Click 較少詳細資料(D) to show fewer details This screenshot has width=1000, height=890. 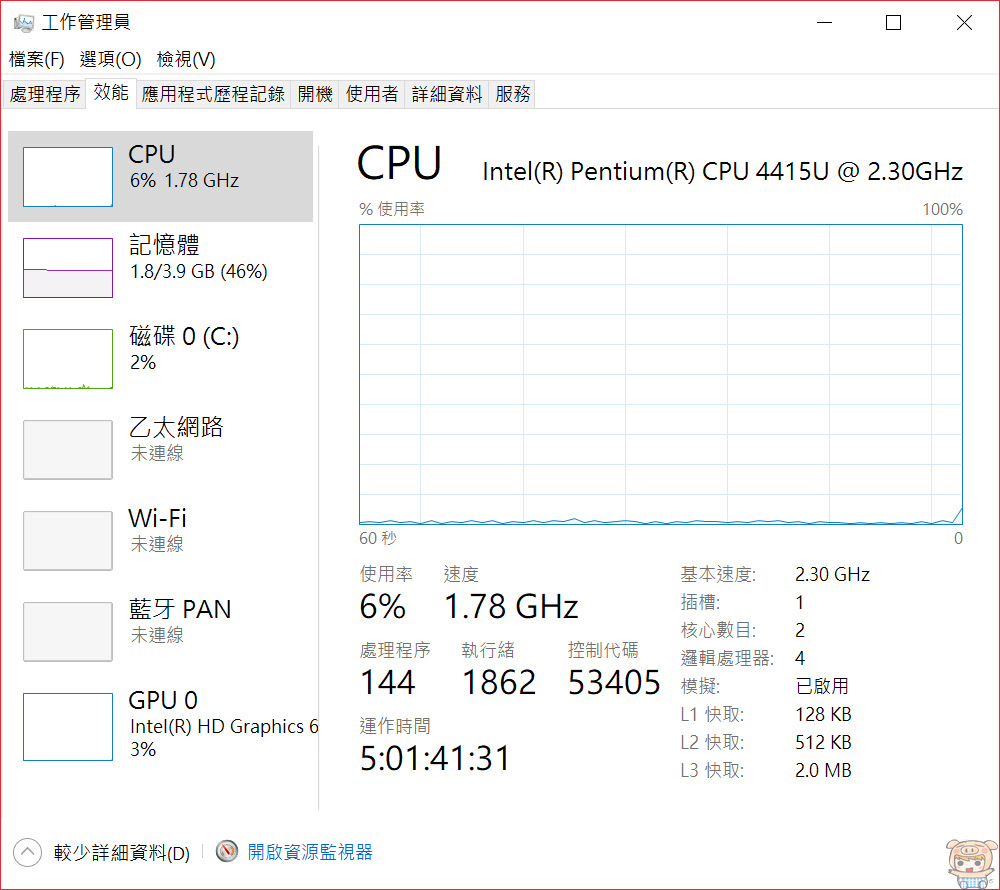(122, 852)
